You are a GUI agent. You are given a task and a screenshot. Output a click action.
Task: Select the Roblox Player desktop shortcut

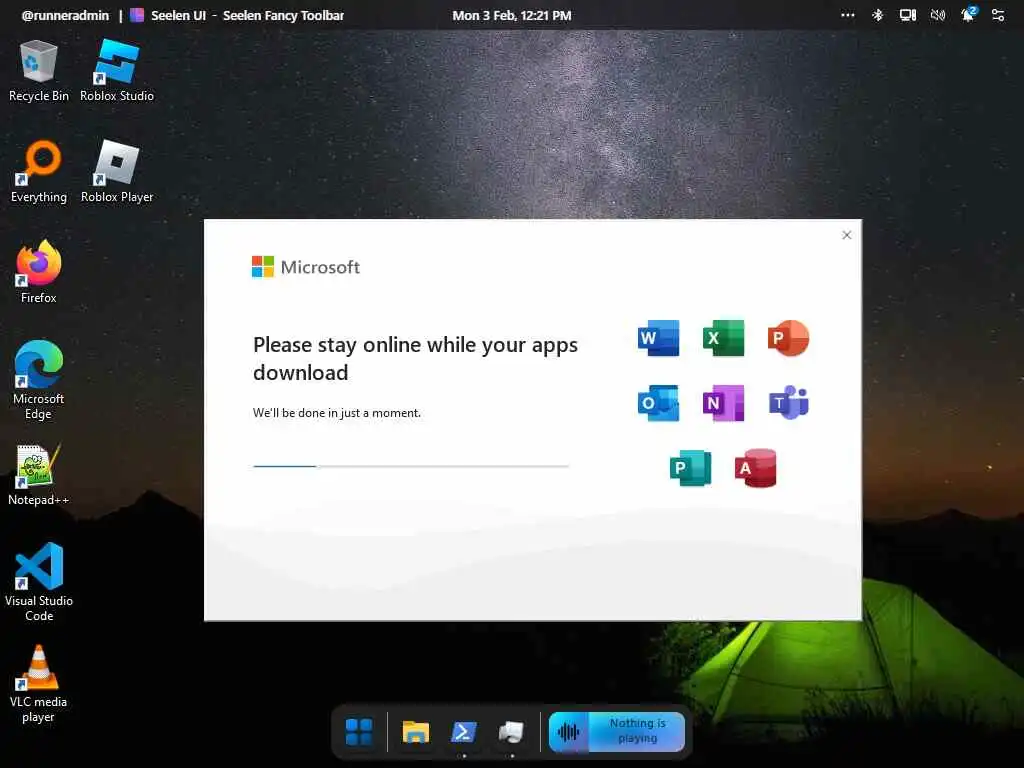tap(117, 172)
